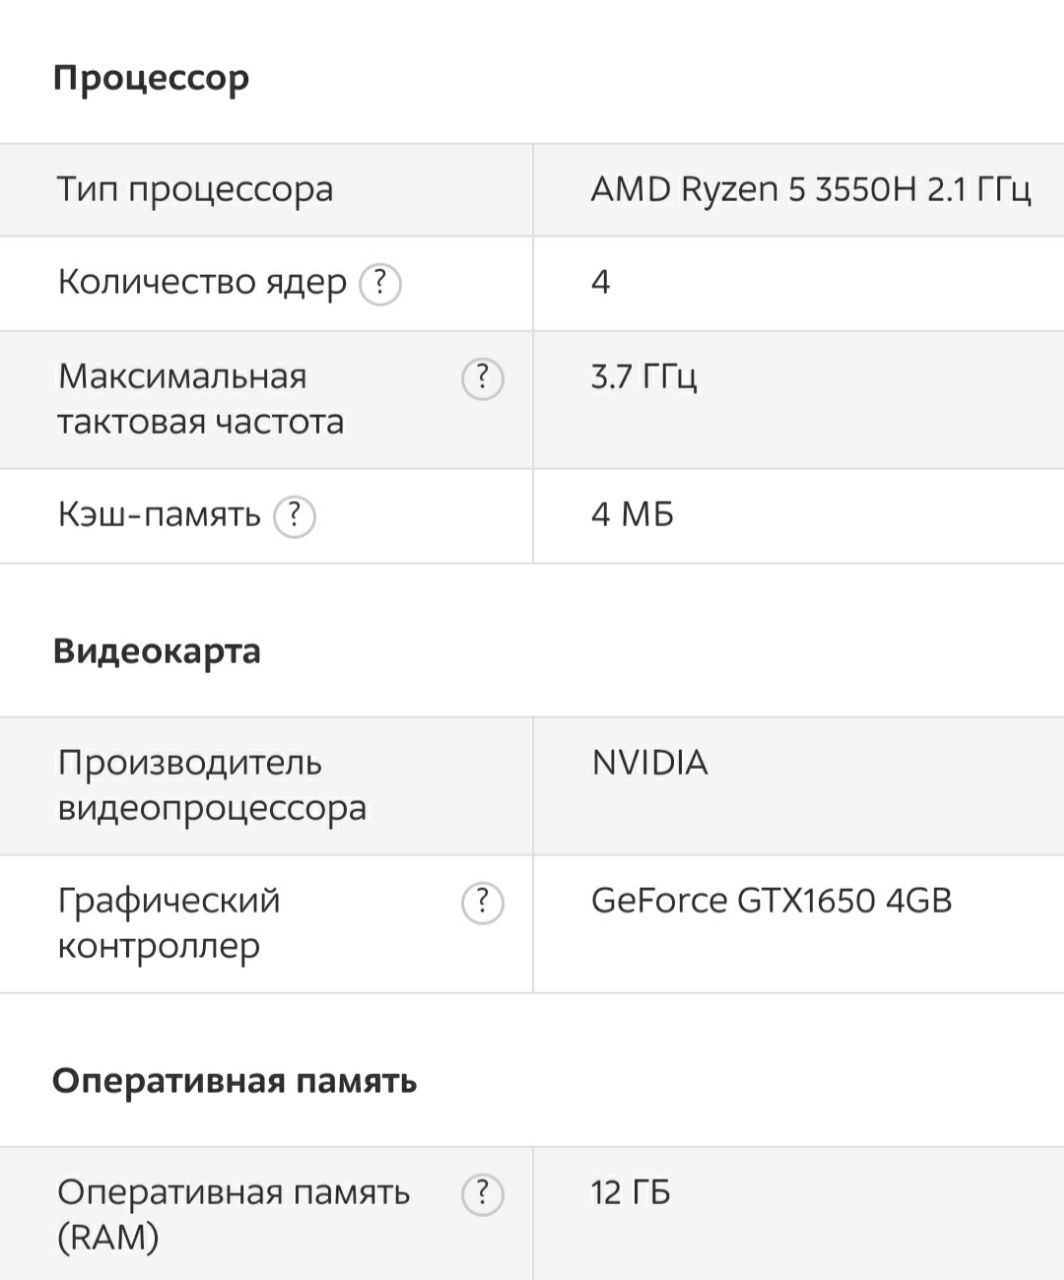This screenshot has height=1280, width=1064.
Task: Click the 4 МБ cache value
Action: (632, 514)
